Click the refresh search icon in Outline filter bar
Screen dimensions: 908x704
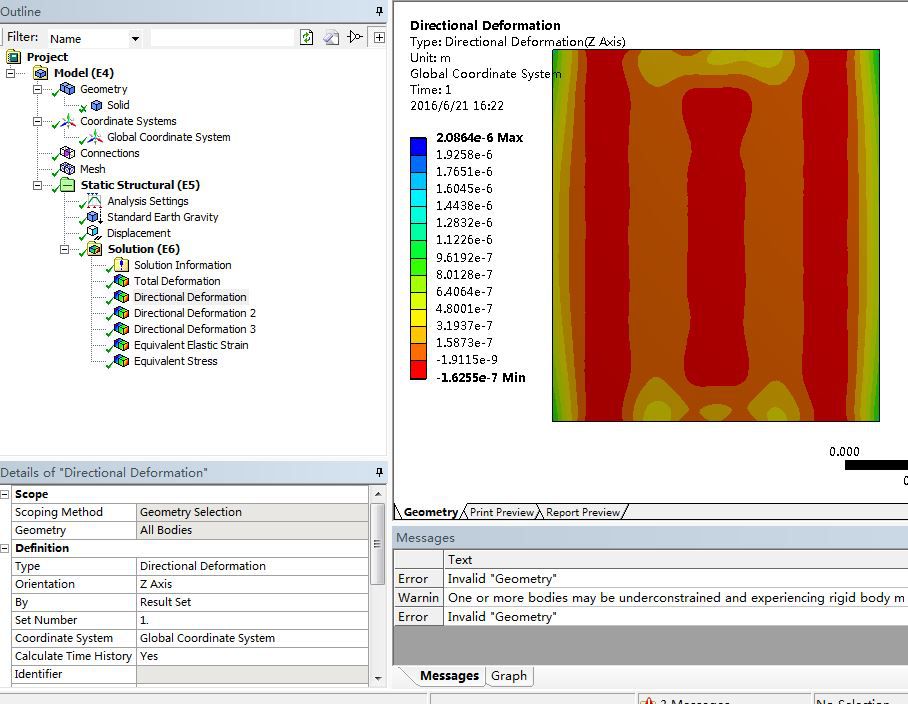click(x=306, y=38)
